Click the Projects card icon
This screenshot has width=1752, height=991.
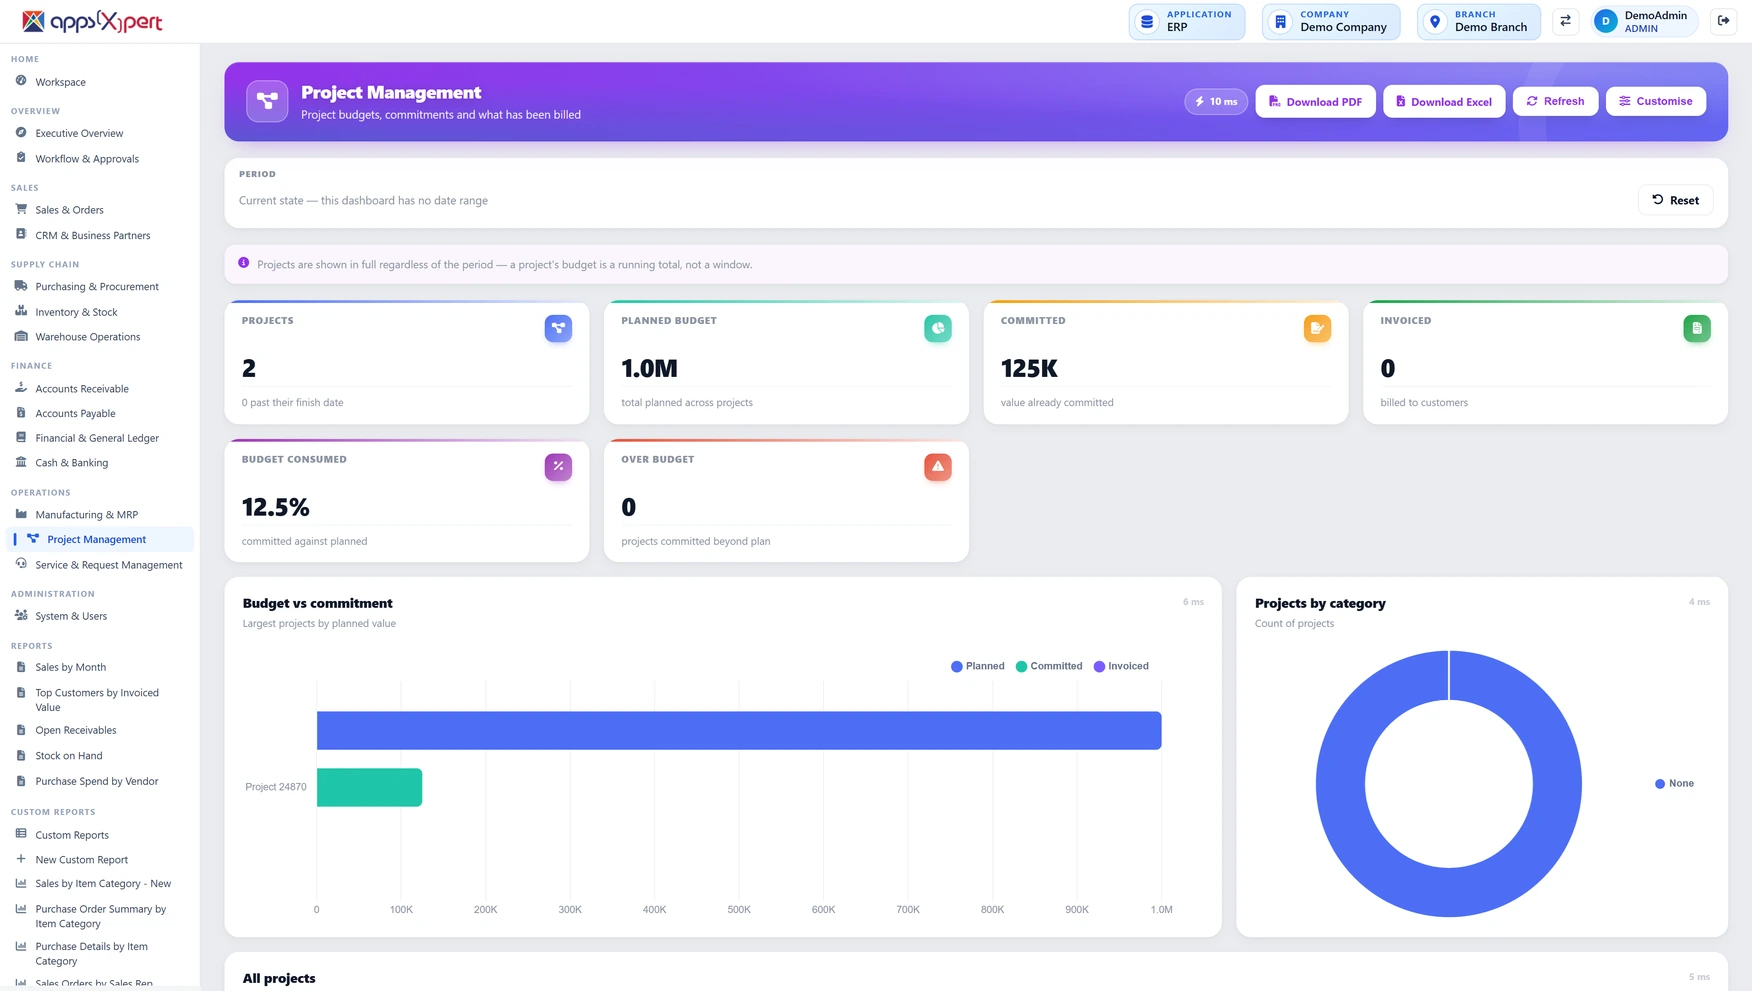click(x=558, y=328)
